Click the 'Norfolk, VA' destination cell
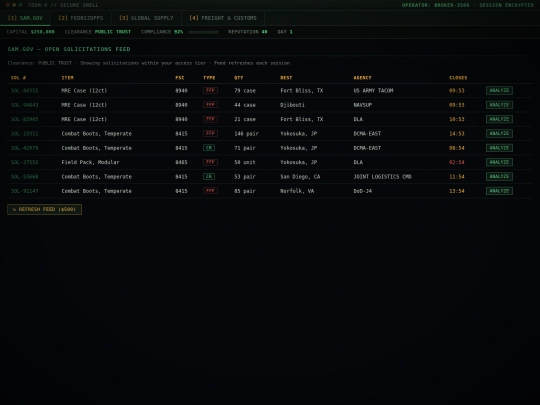540x405 pixels. click(x=297, y=191)
